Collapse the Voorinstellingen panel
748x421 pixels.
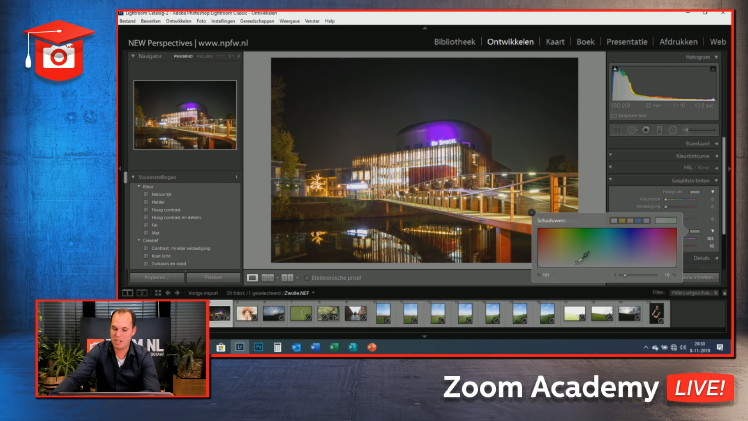pos(133,177)
